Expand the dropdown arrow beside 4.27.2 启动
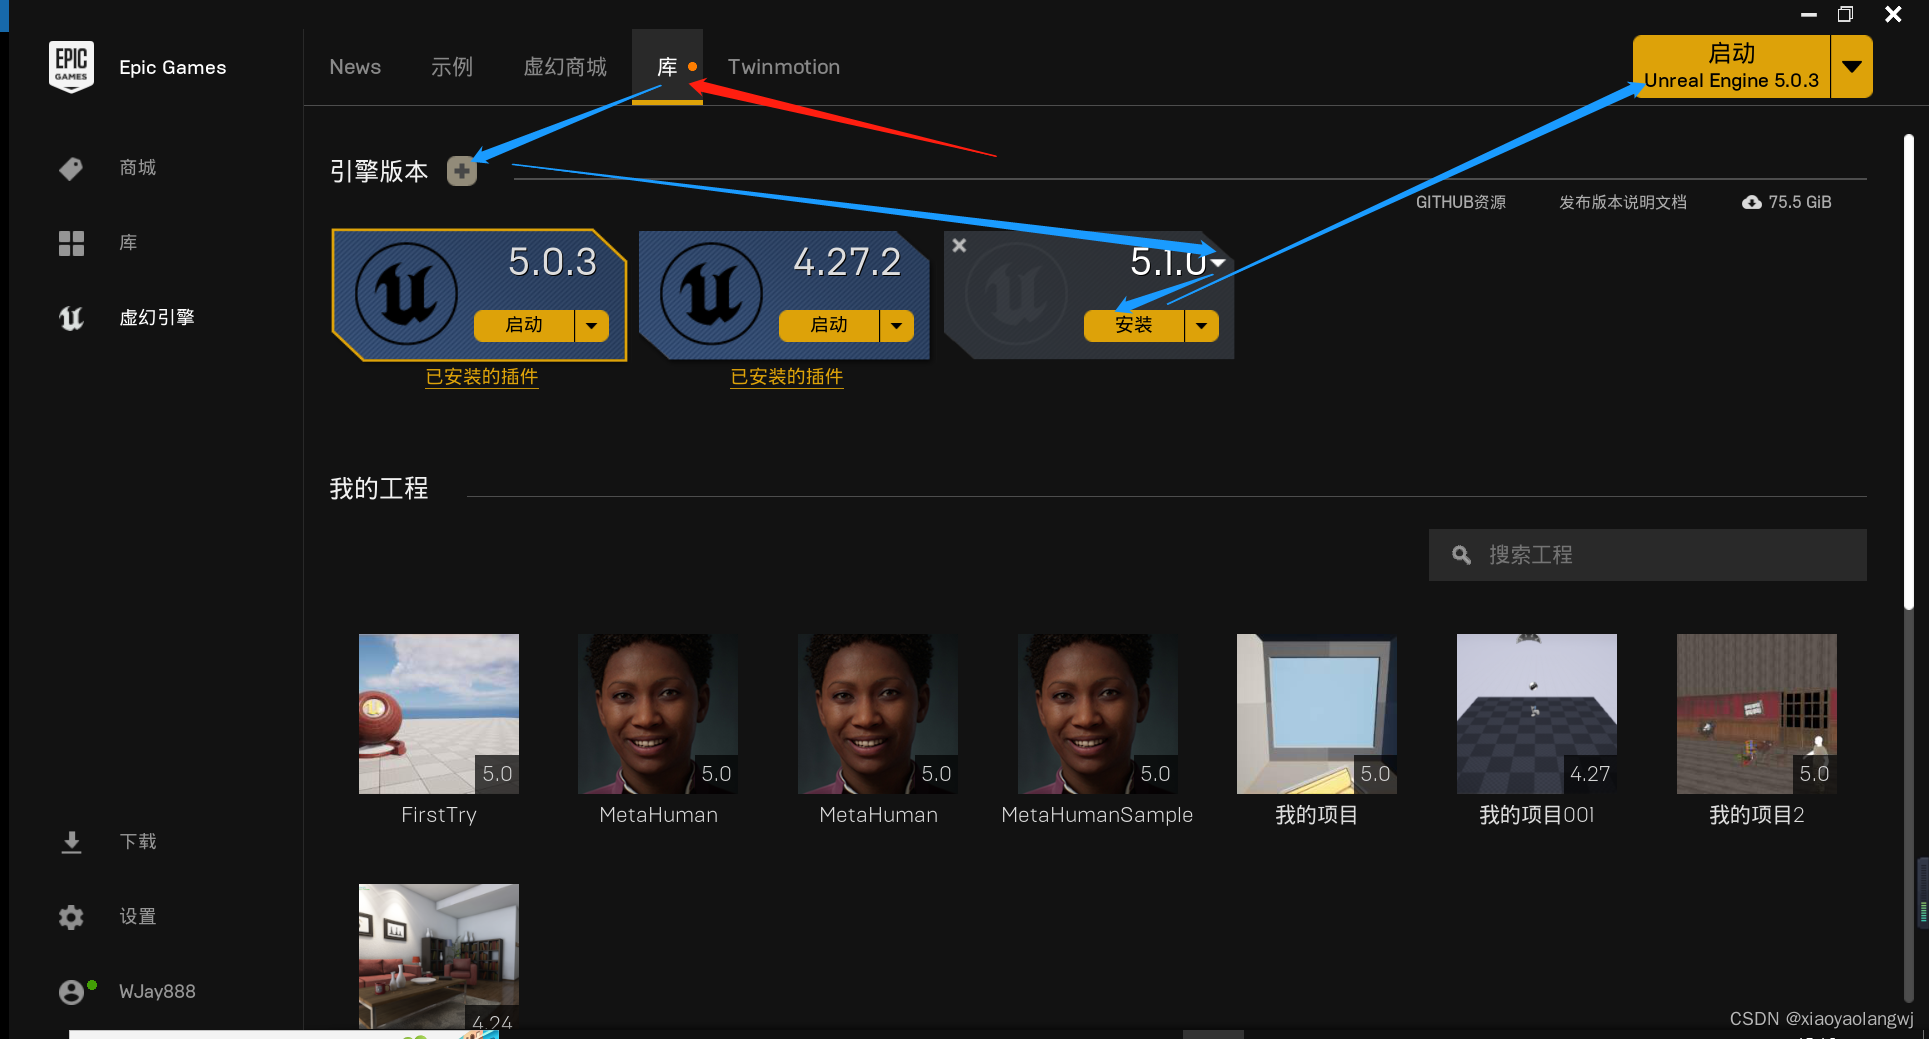Screen dimensions: 1929x1039 coord(897,325)
